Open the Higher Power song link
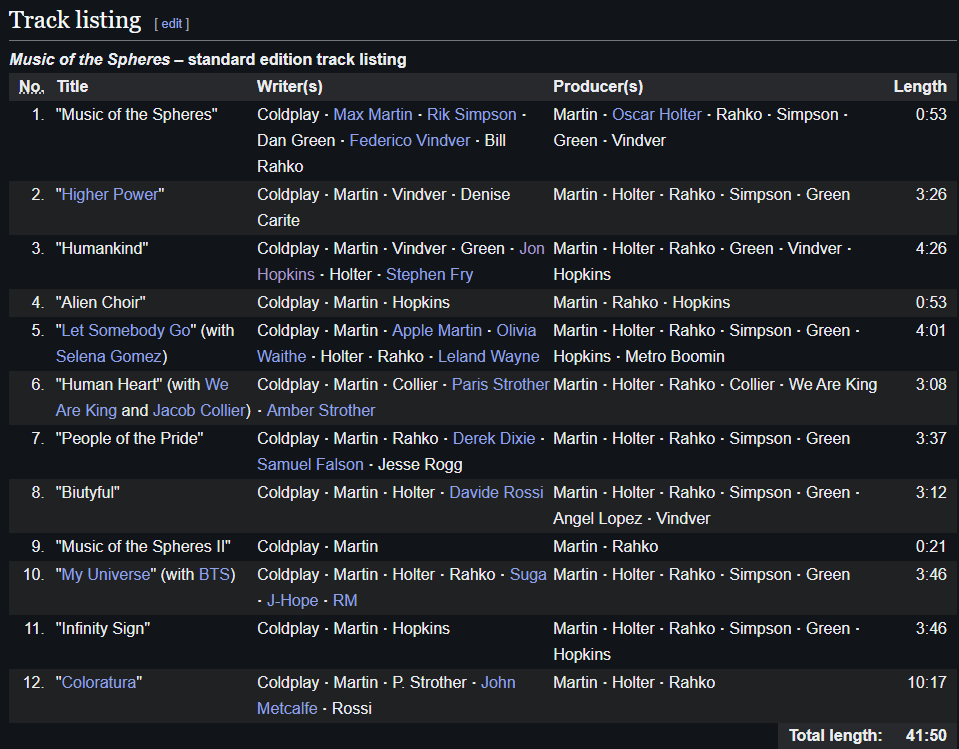Screen dimensions: 959x749 [109, 194]
